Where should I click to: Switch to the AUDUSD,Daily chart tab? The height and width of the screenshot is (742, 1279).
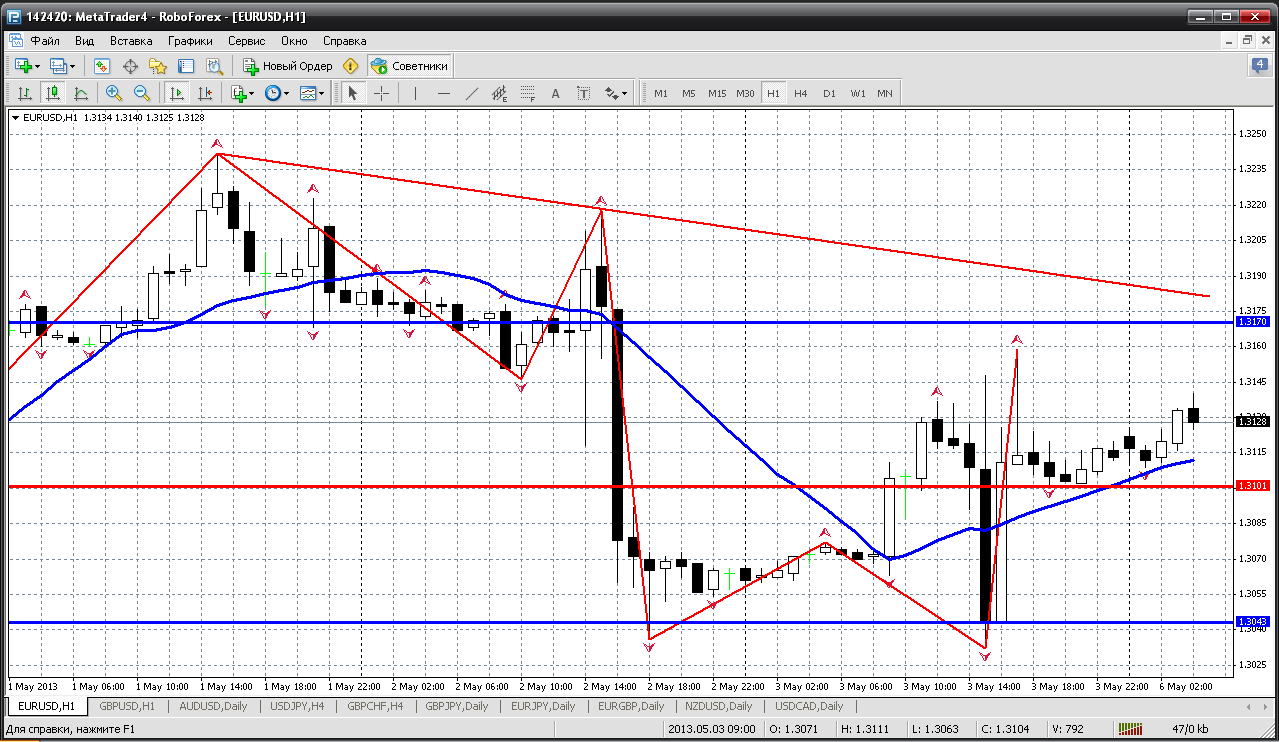point(212,706)
